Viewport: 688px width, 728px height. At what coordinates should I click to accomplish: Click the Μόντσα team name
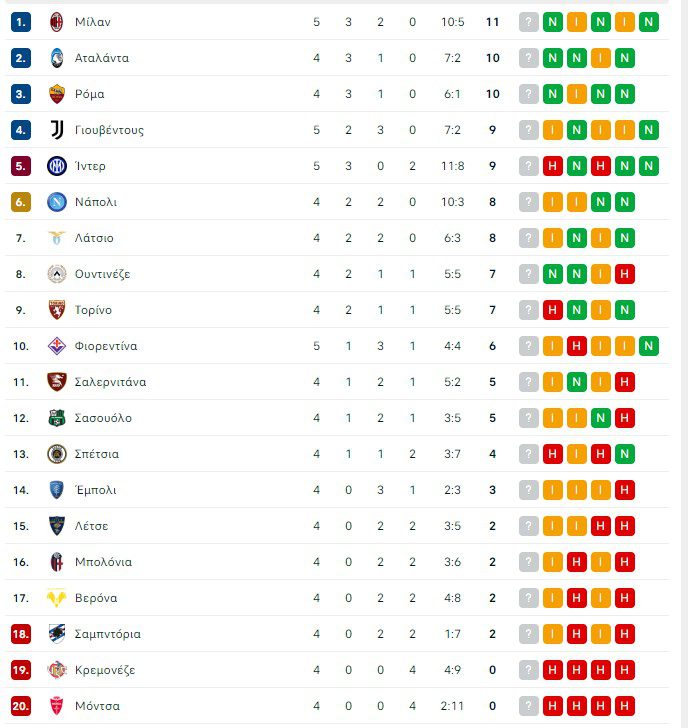pyautogui.click(x=97, y=706)
